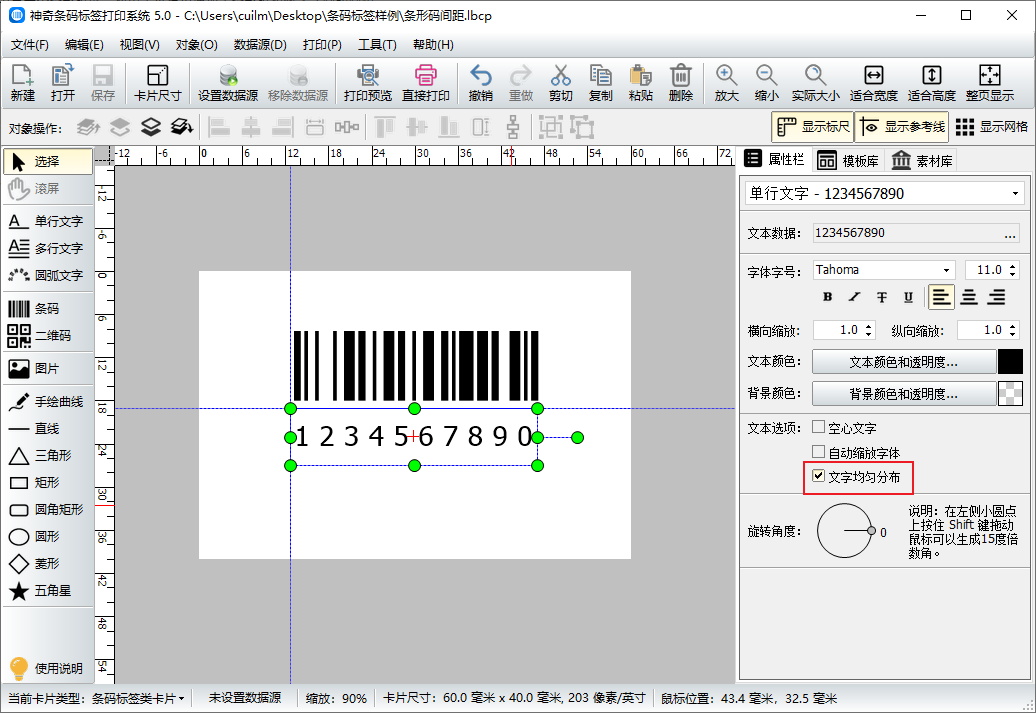Click 设置数据源 database icon

tap(228, 83)
